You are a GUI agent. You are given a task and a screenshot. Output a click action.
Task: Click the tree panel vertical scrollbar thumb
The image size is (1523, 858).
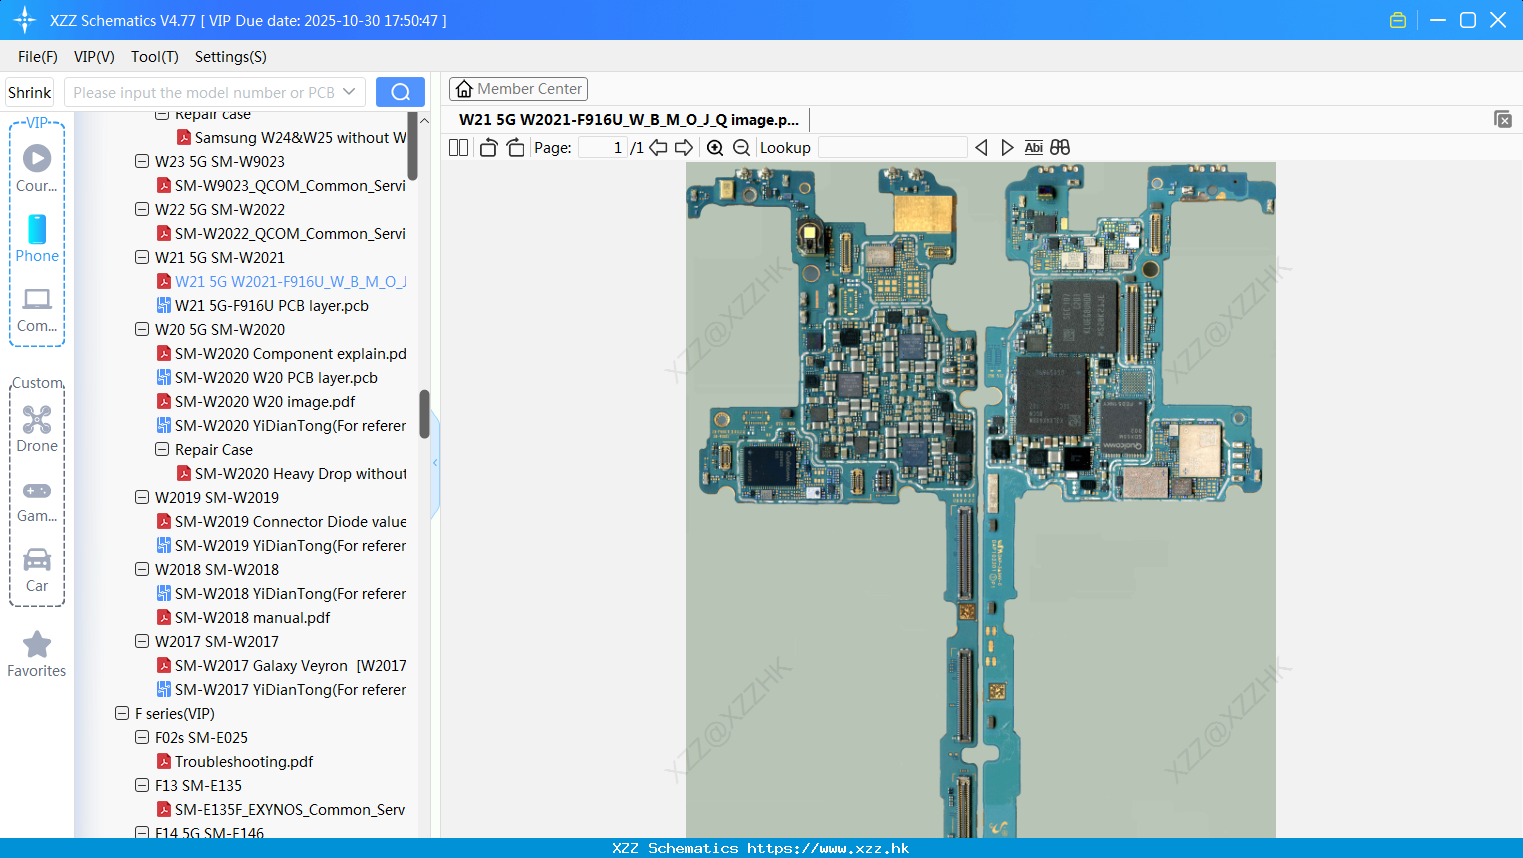(x=424, y=414)
